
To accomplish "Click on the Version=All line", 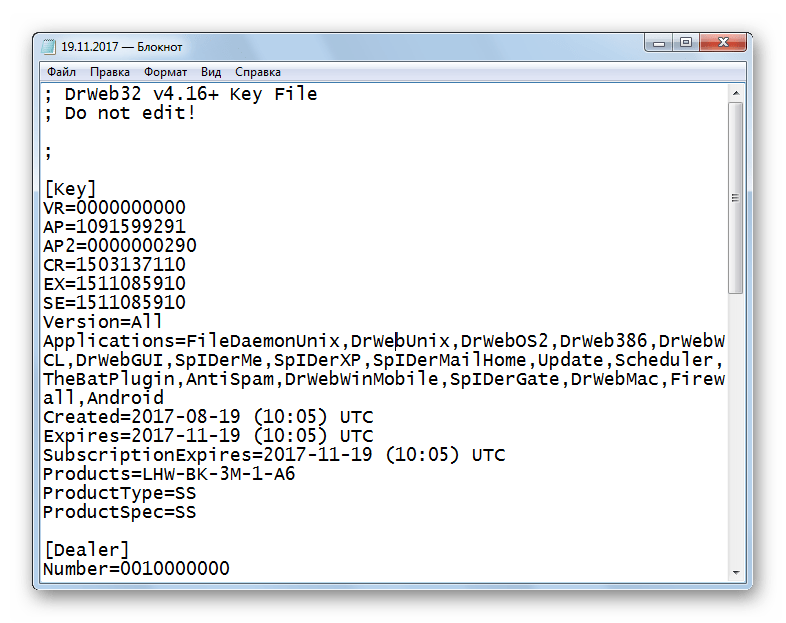I will pos(102,322).
